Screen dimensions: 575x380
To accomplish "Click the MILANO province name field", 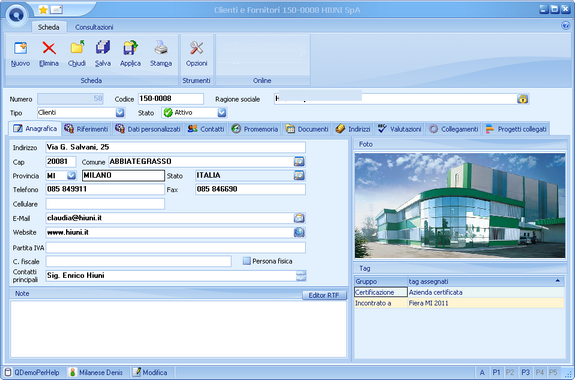I will click(x=123, y=175).
